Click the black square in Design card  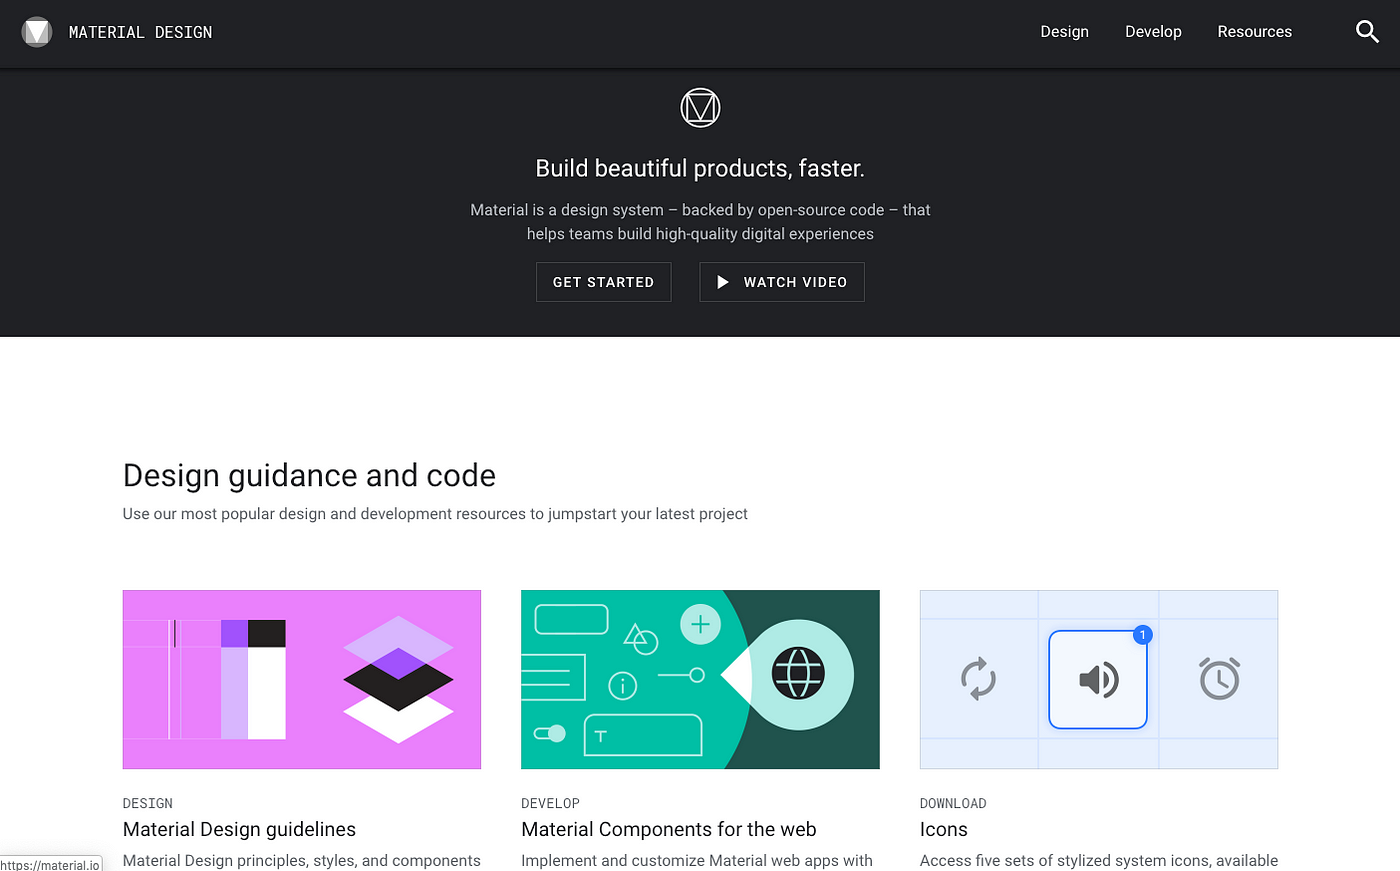[267, 633]
